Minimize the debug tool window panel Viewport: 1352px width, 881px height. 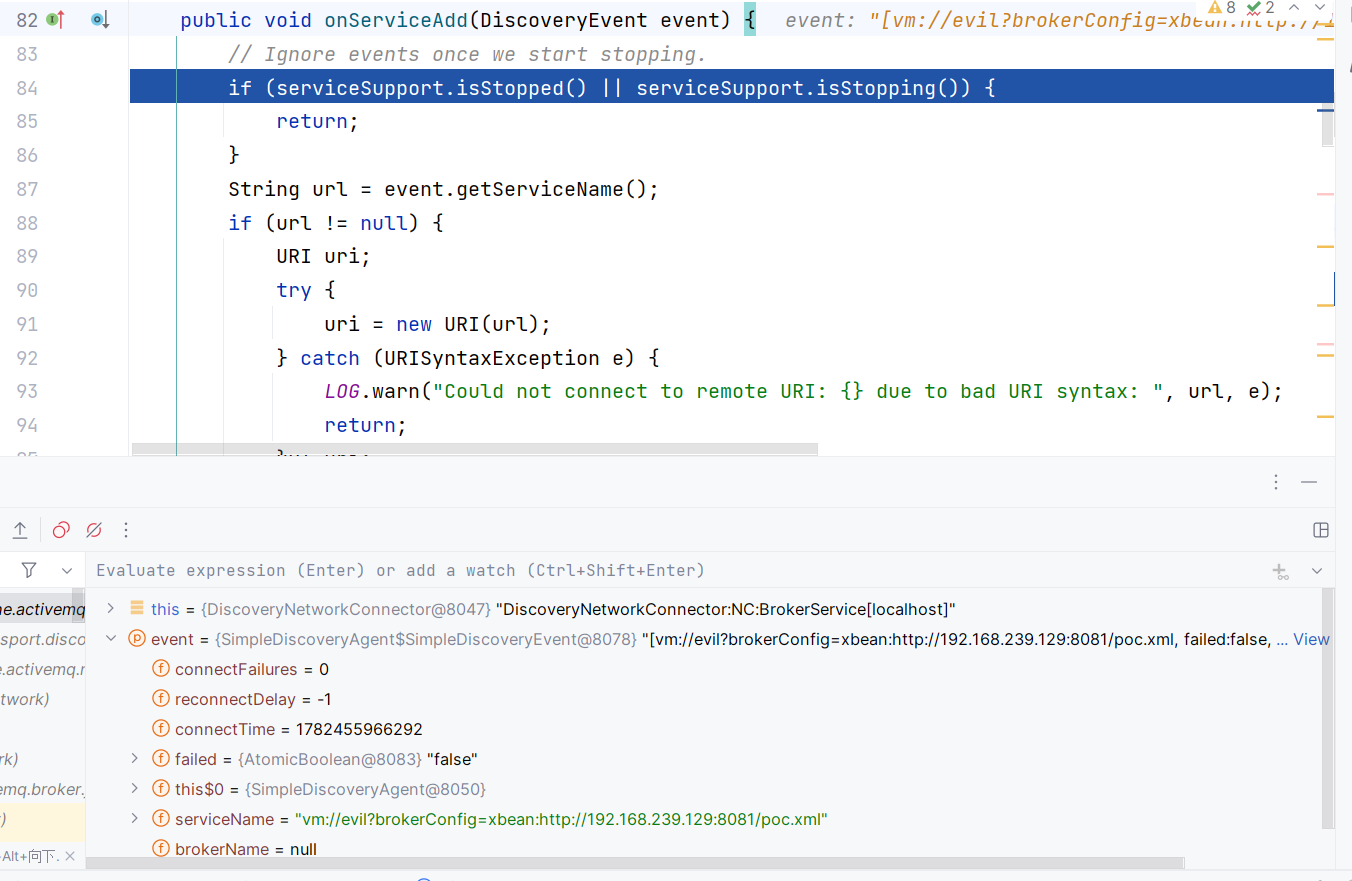point(1309,482)
